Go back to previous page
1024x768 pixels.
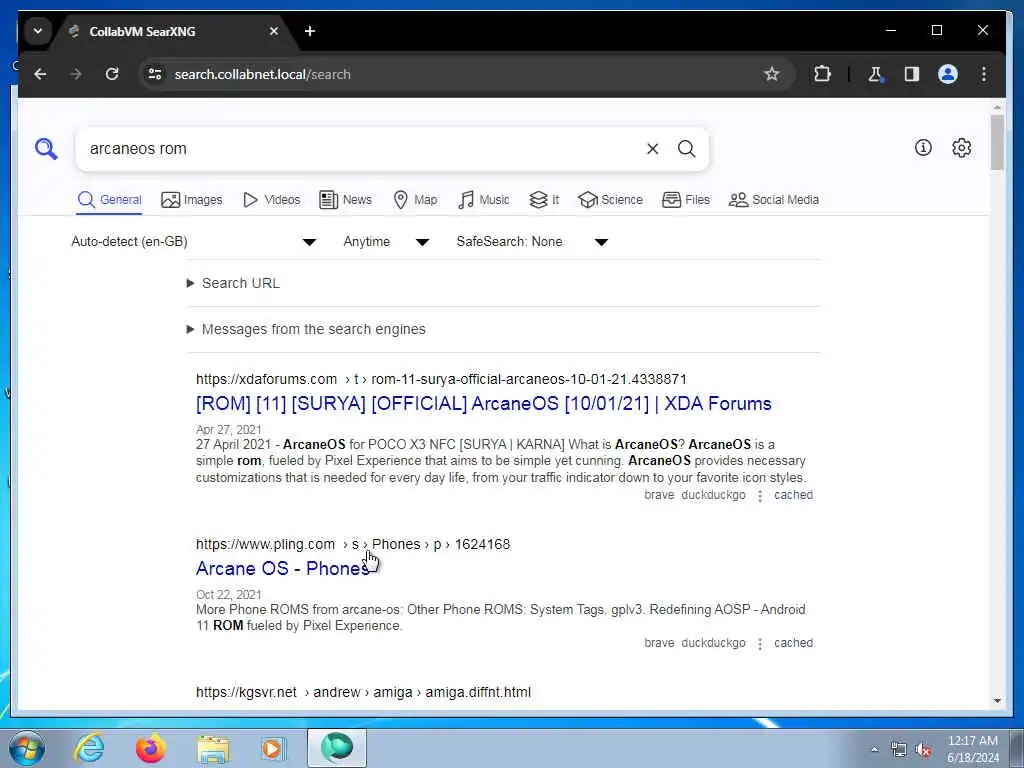point(40,74)
